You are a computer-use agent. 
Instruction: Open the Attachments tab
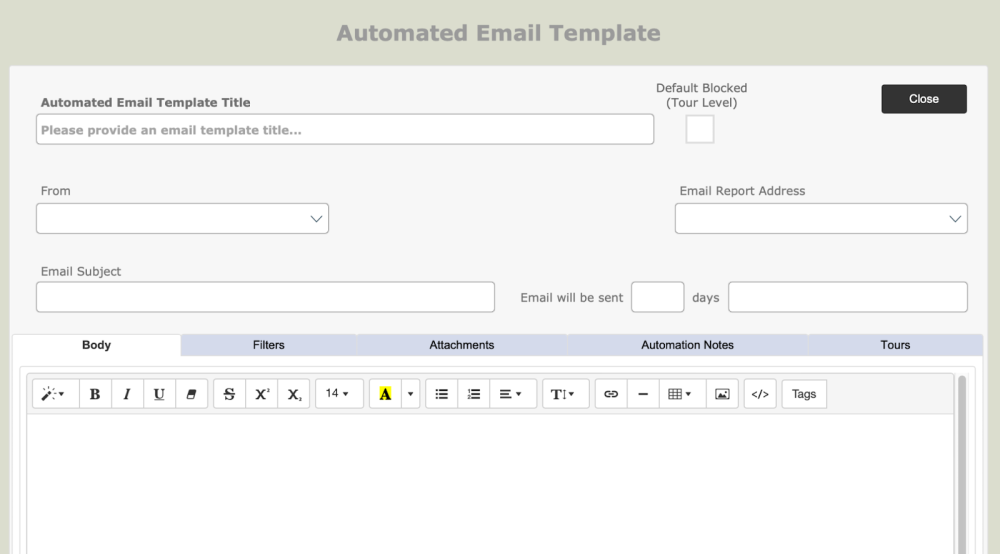point(461,345)
